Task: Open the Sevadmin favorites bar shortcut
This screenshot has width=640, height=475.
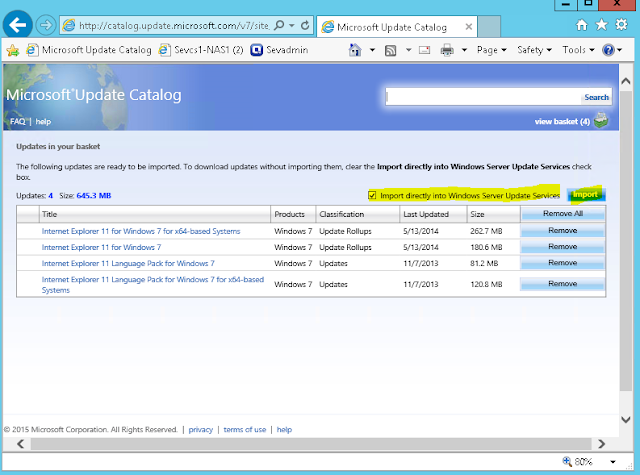Action: pos(279,50)
